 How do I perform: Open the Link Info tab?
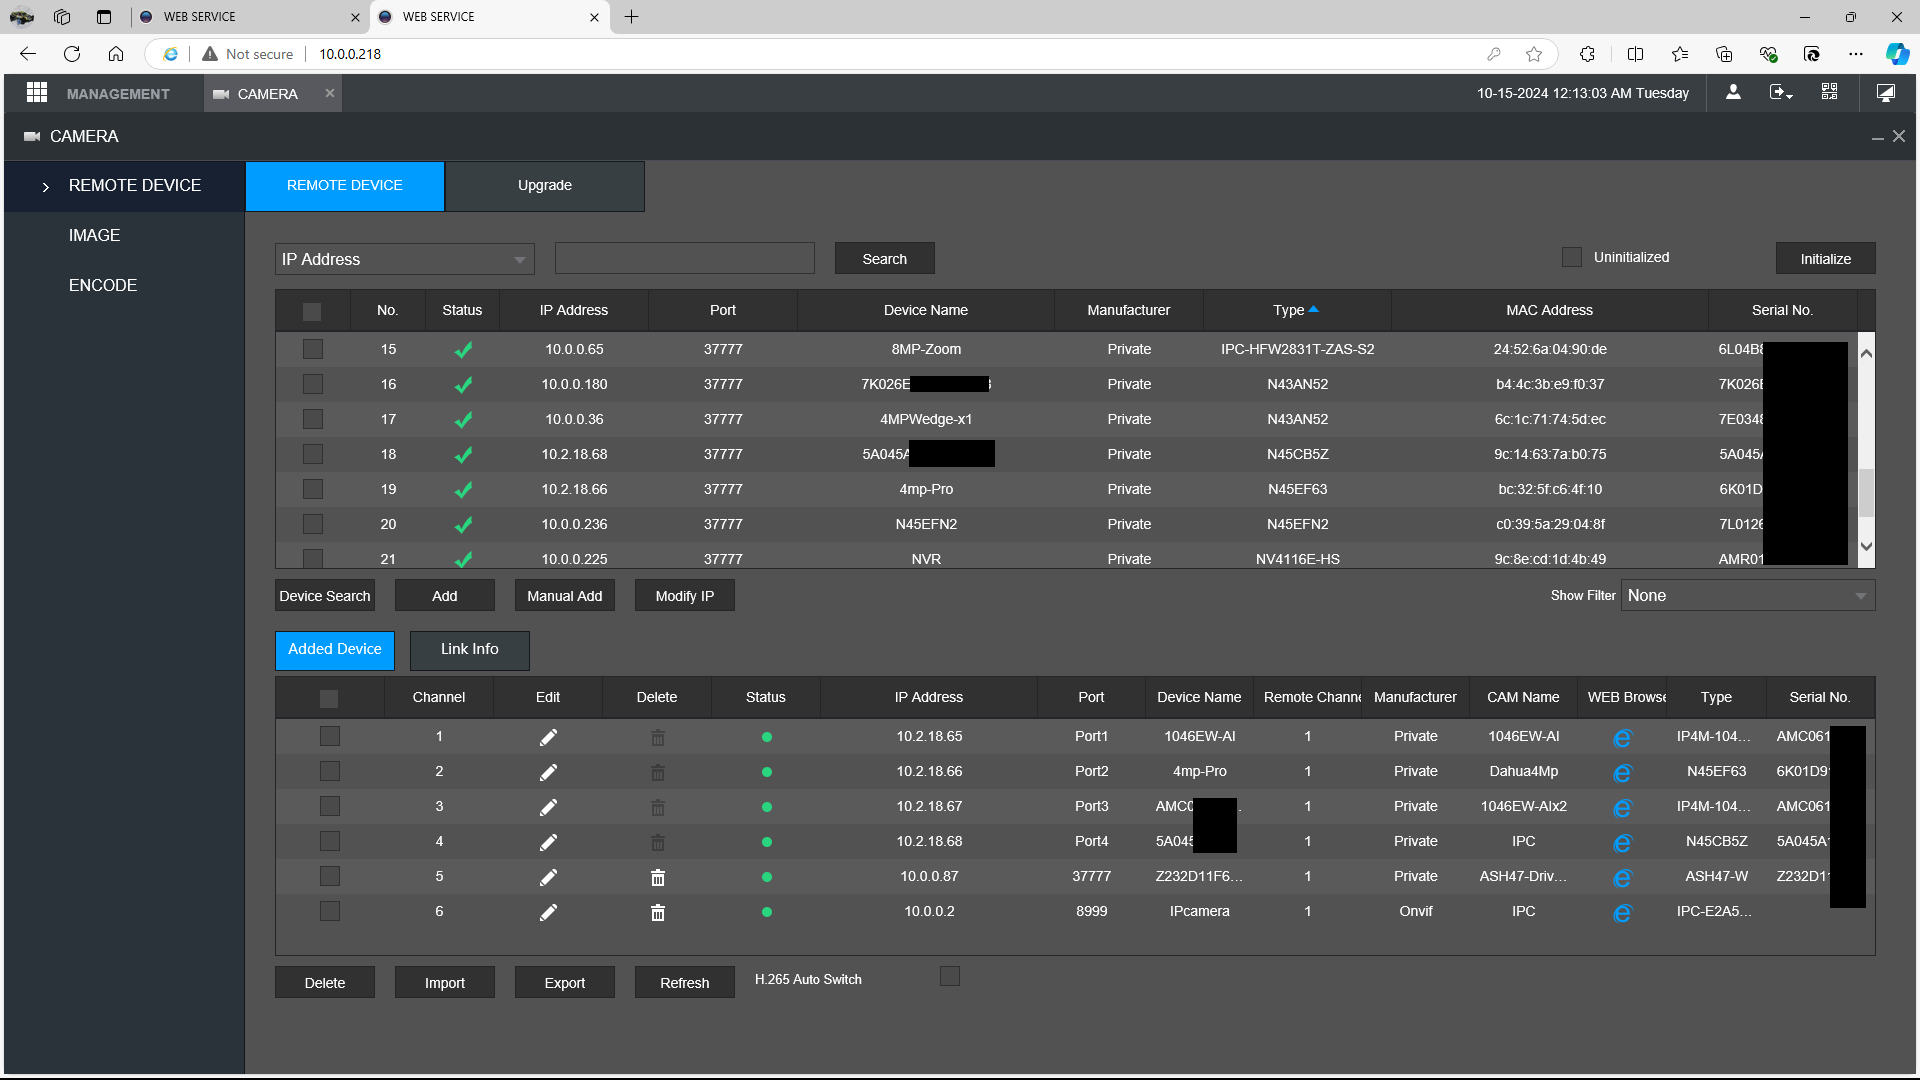pos(469,650)
